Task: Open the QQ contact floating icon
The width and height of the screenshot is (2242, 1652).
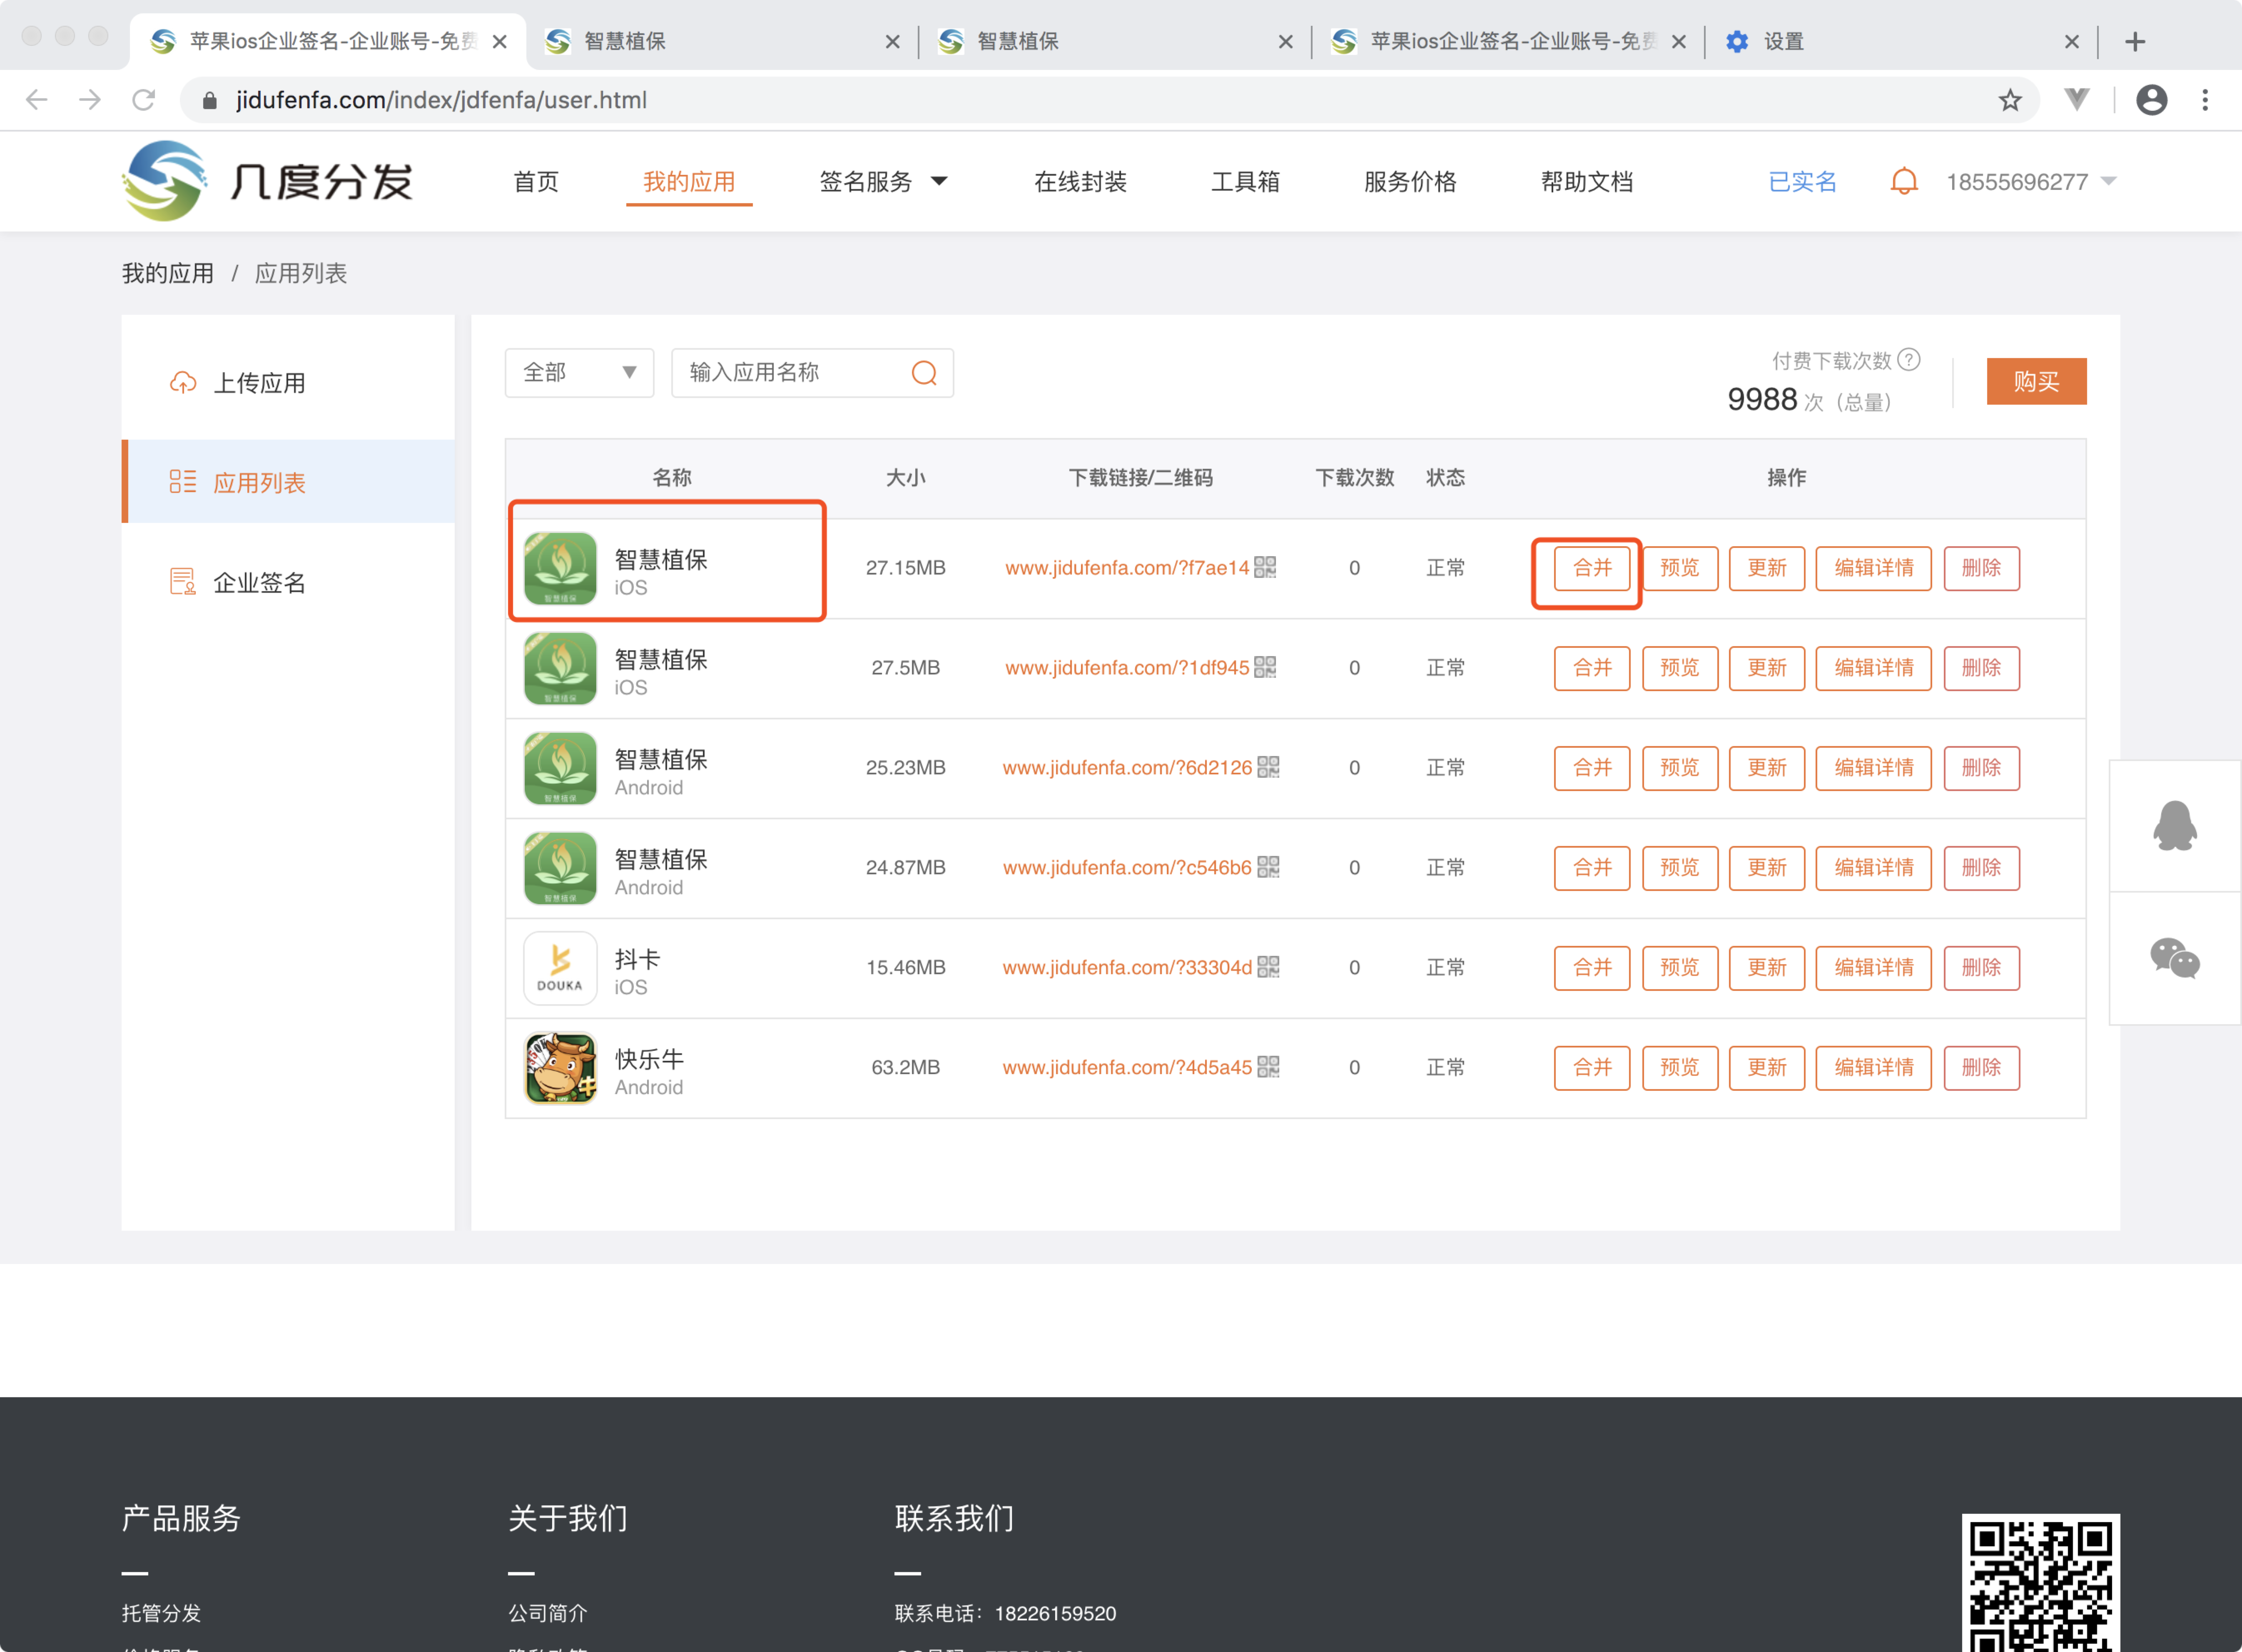Action: (x=2175, y=825)
